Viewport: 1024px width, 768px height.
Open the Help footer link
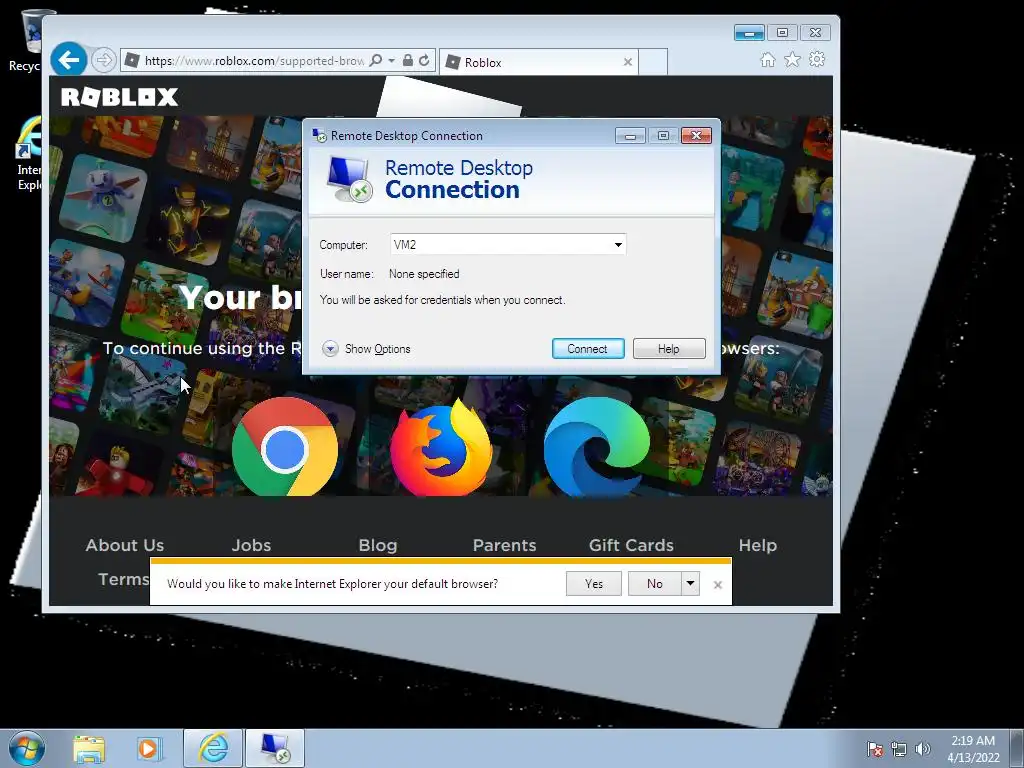758,545
